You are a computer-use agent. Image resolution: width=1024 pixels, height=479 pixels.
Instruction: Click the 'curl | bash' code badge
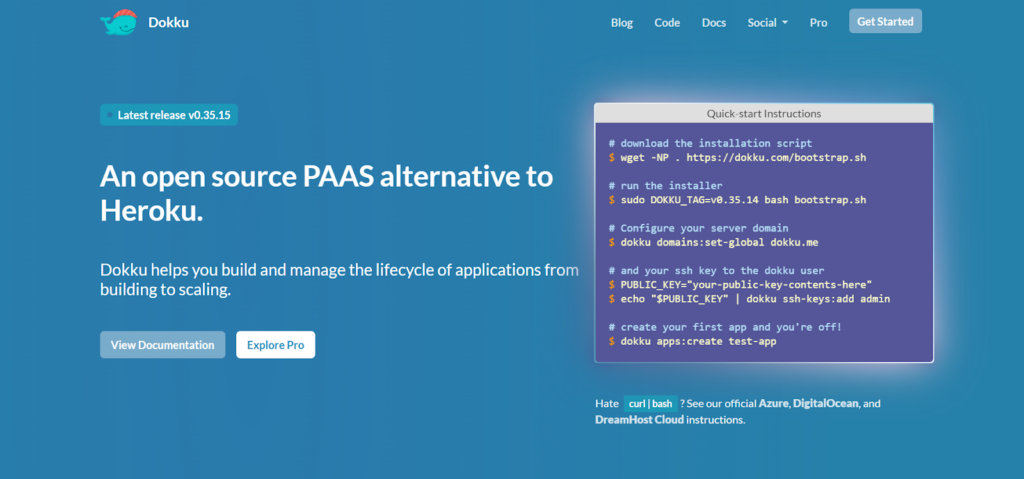pyautogui.click(x=650, y=403)
